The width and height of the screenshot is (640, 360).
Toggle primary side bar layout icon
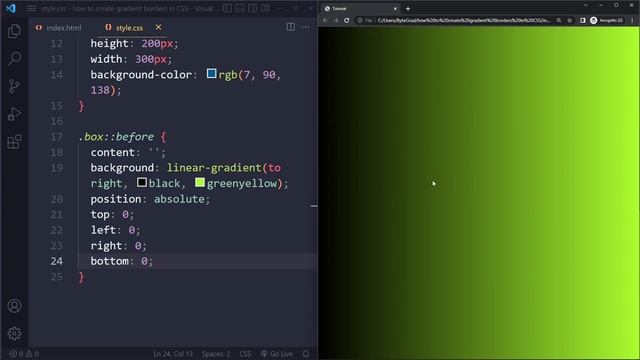(x=227, y=8)
